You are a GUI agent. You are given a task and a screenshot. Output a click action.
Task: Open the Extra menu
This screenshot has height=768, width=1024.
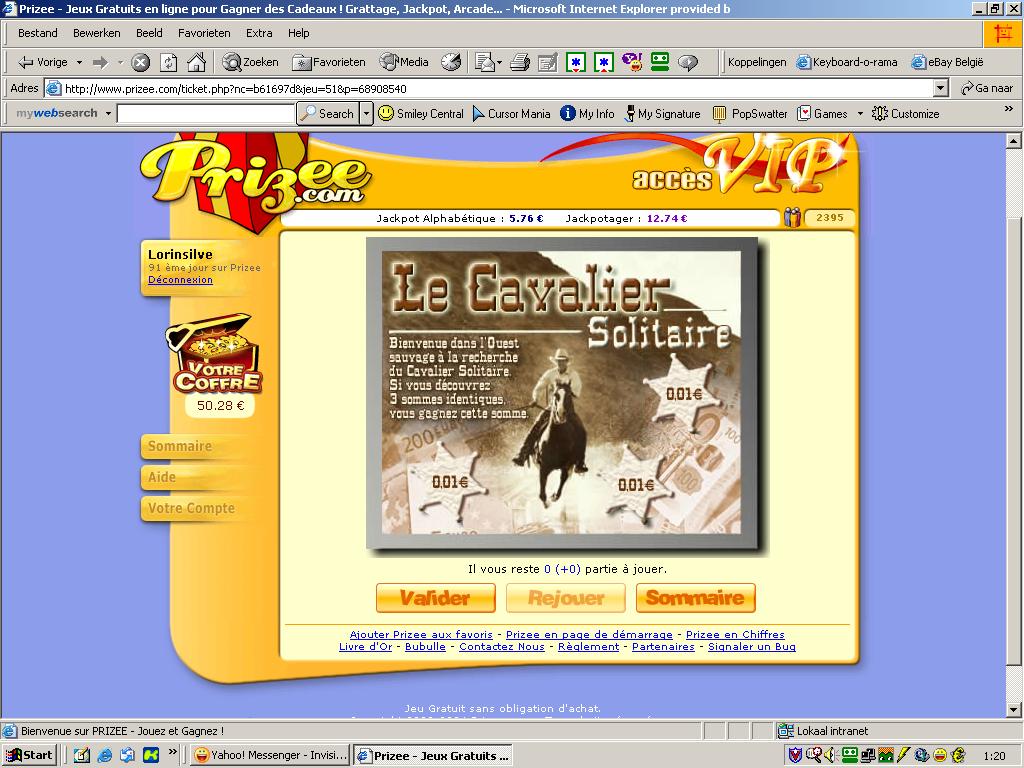click(x=259, y=33)
